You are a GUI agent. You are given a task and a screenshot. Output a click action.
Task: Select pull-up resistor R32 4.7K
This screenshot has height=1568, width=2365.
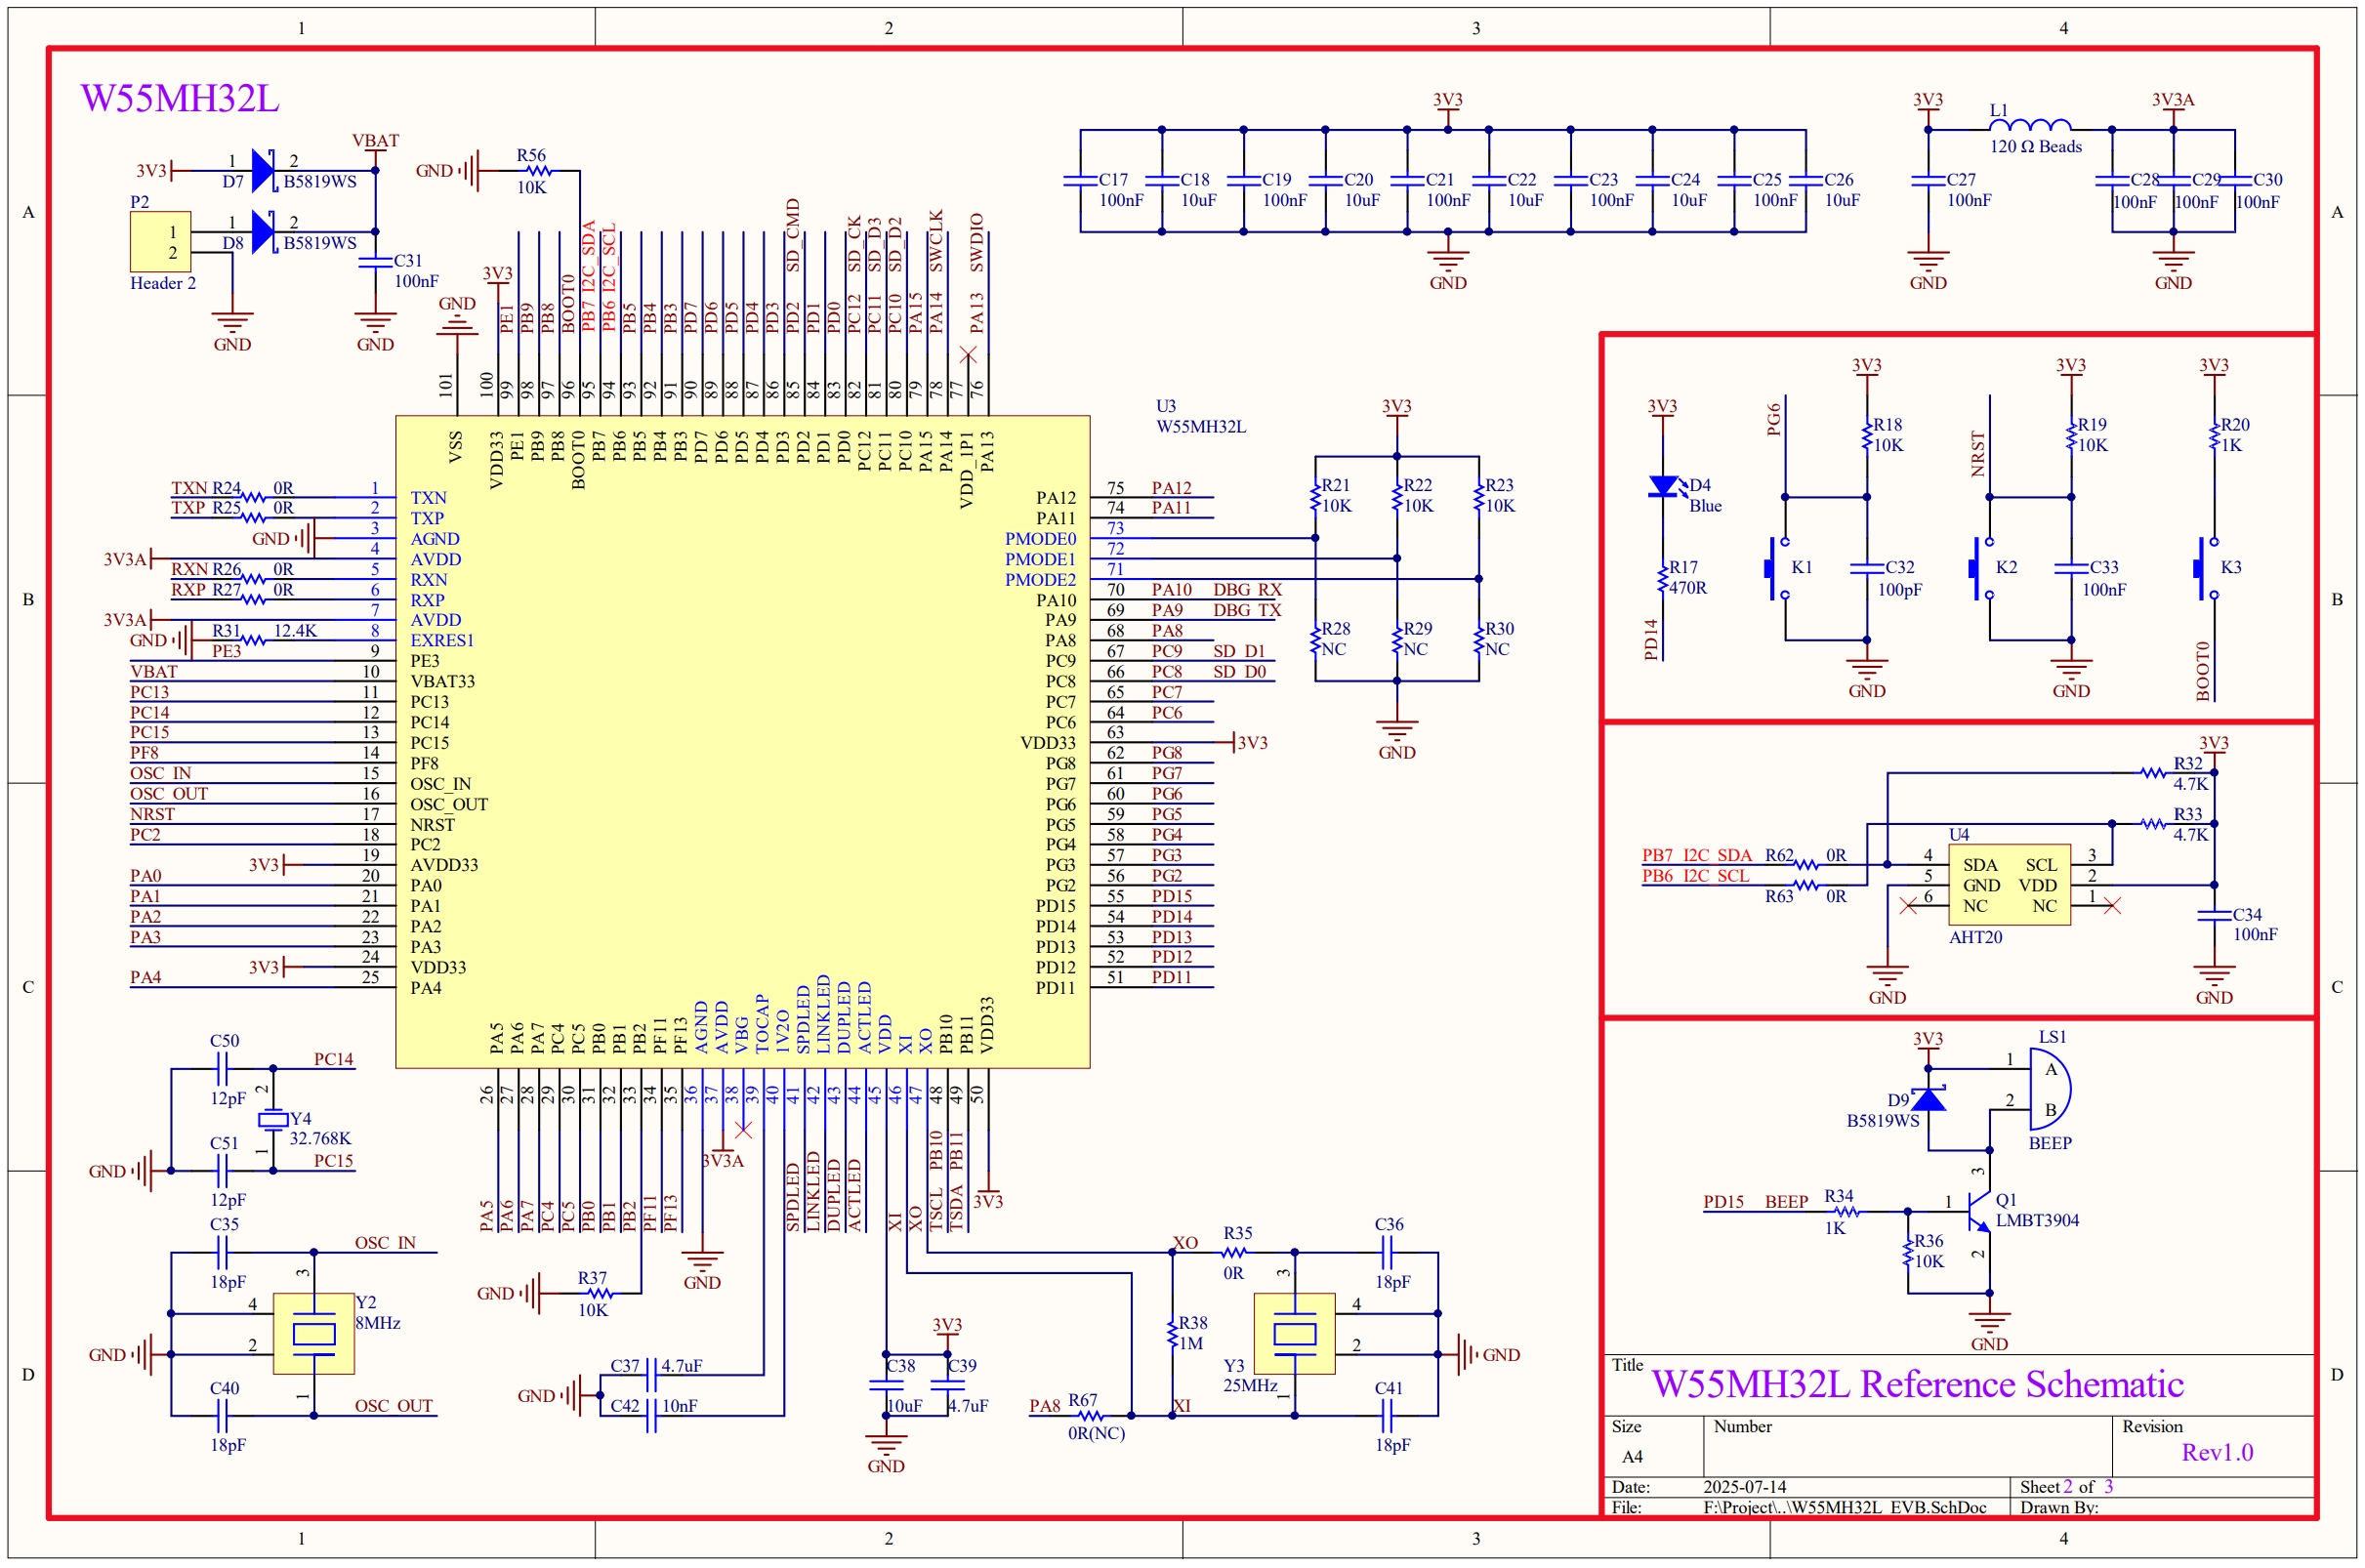[2153, 773]
